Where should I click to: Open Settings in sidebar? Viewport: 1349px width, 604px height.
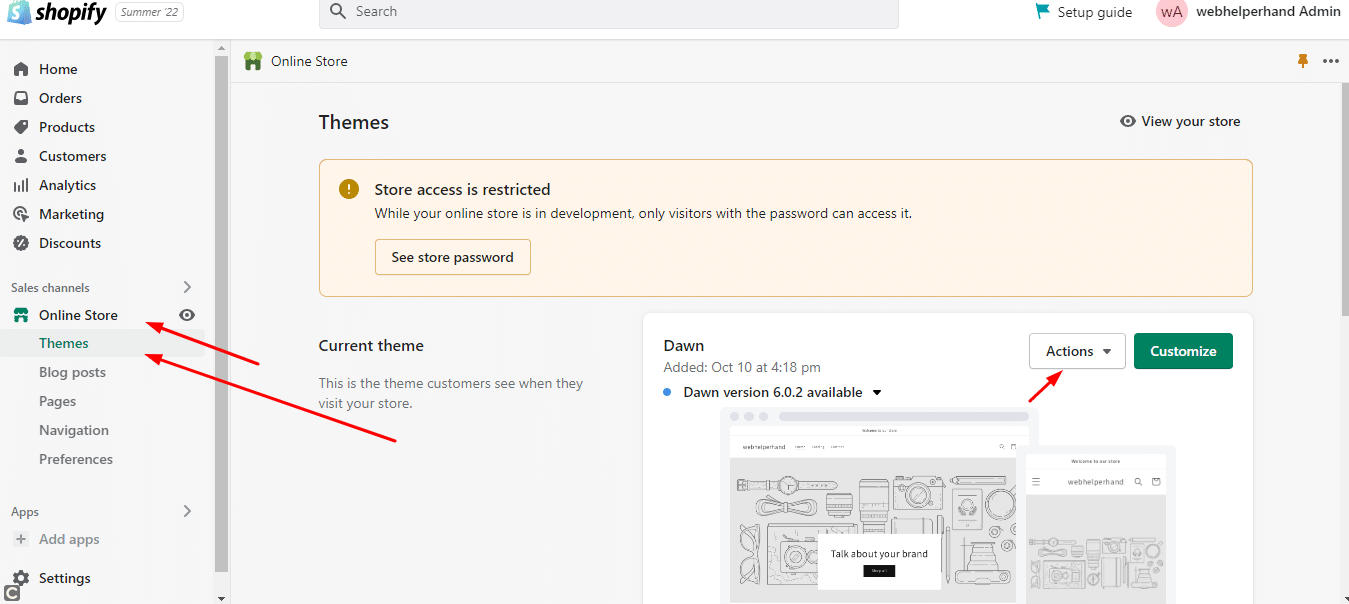coord(64,578)
